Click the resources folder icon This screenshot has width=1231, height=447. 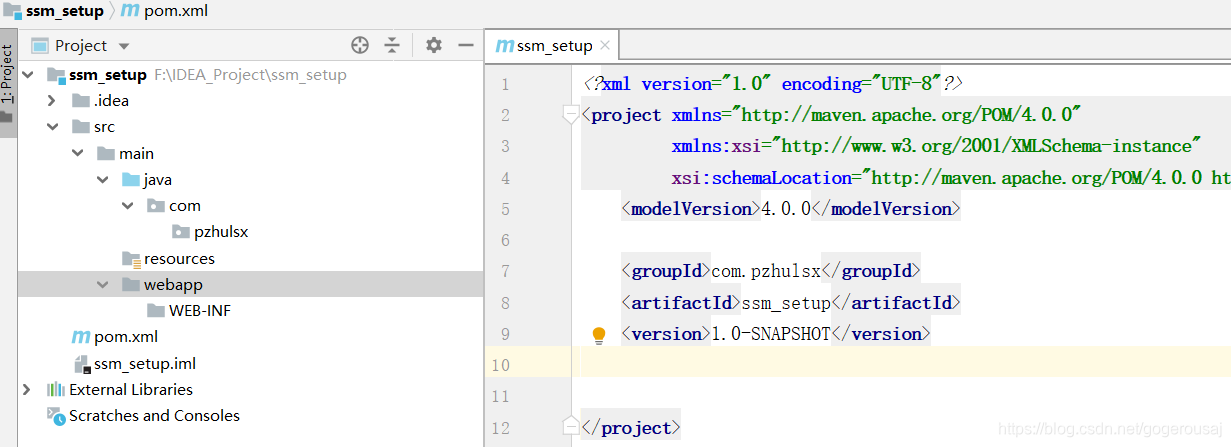130,259
